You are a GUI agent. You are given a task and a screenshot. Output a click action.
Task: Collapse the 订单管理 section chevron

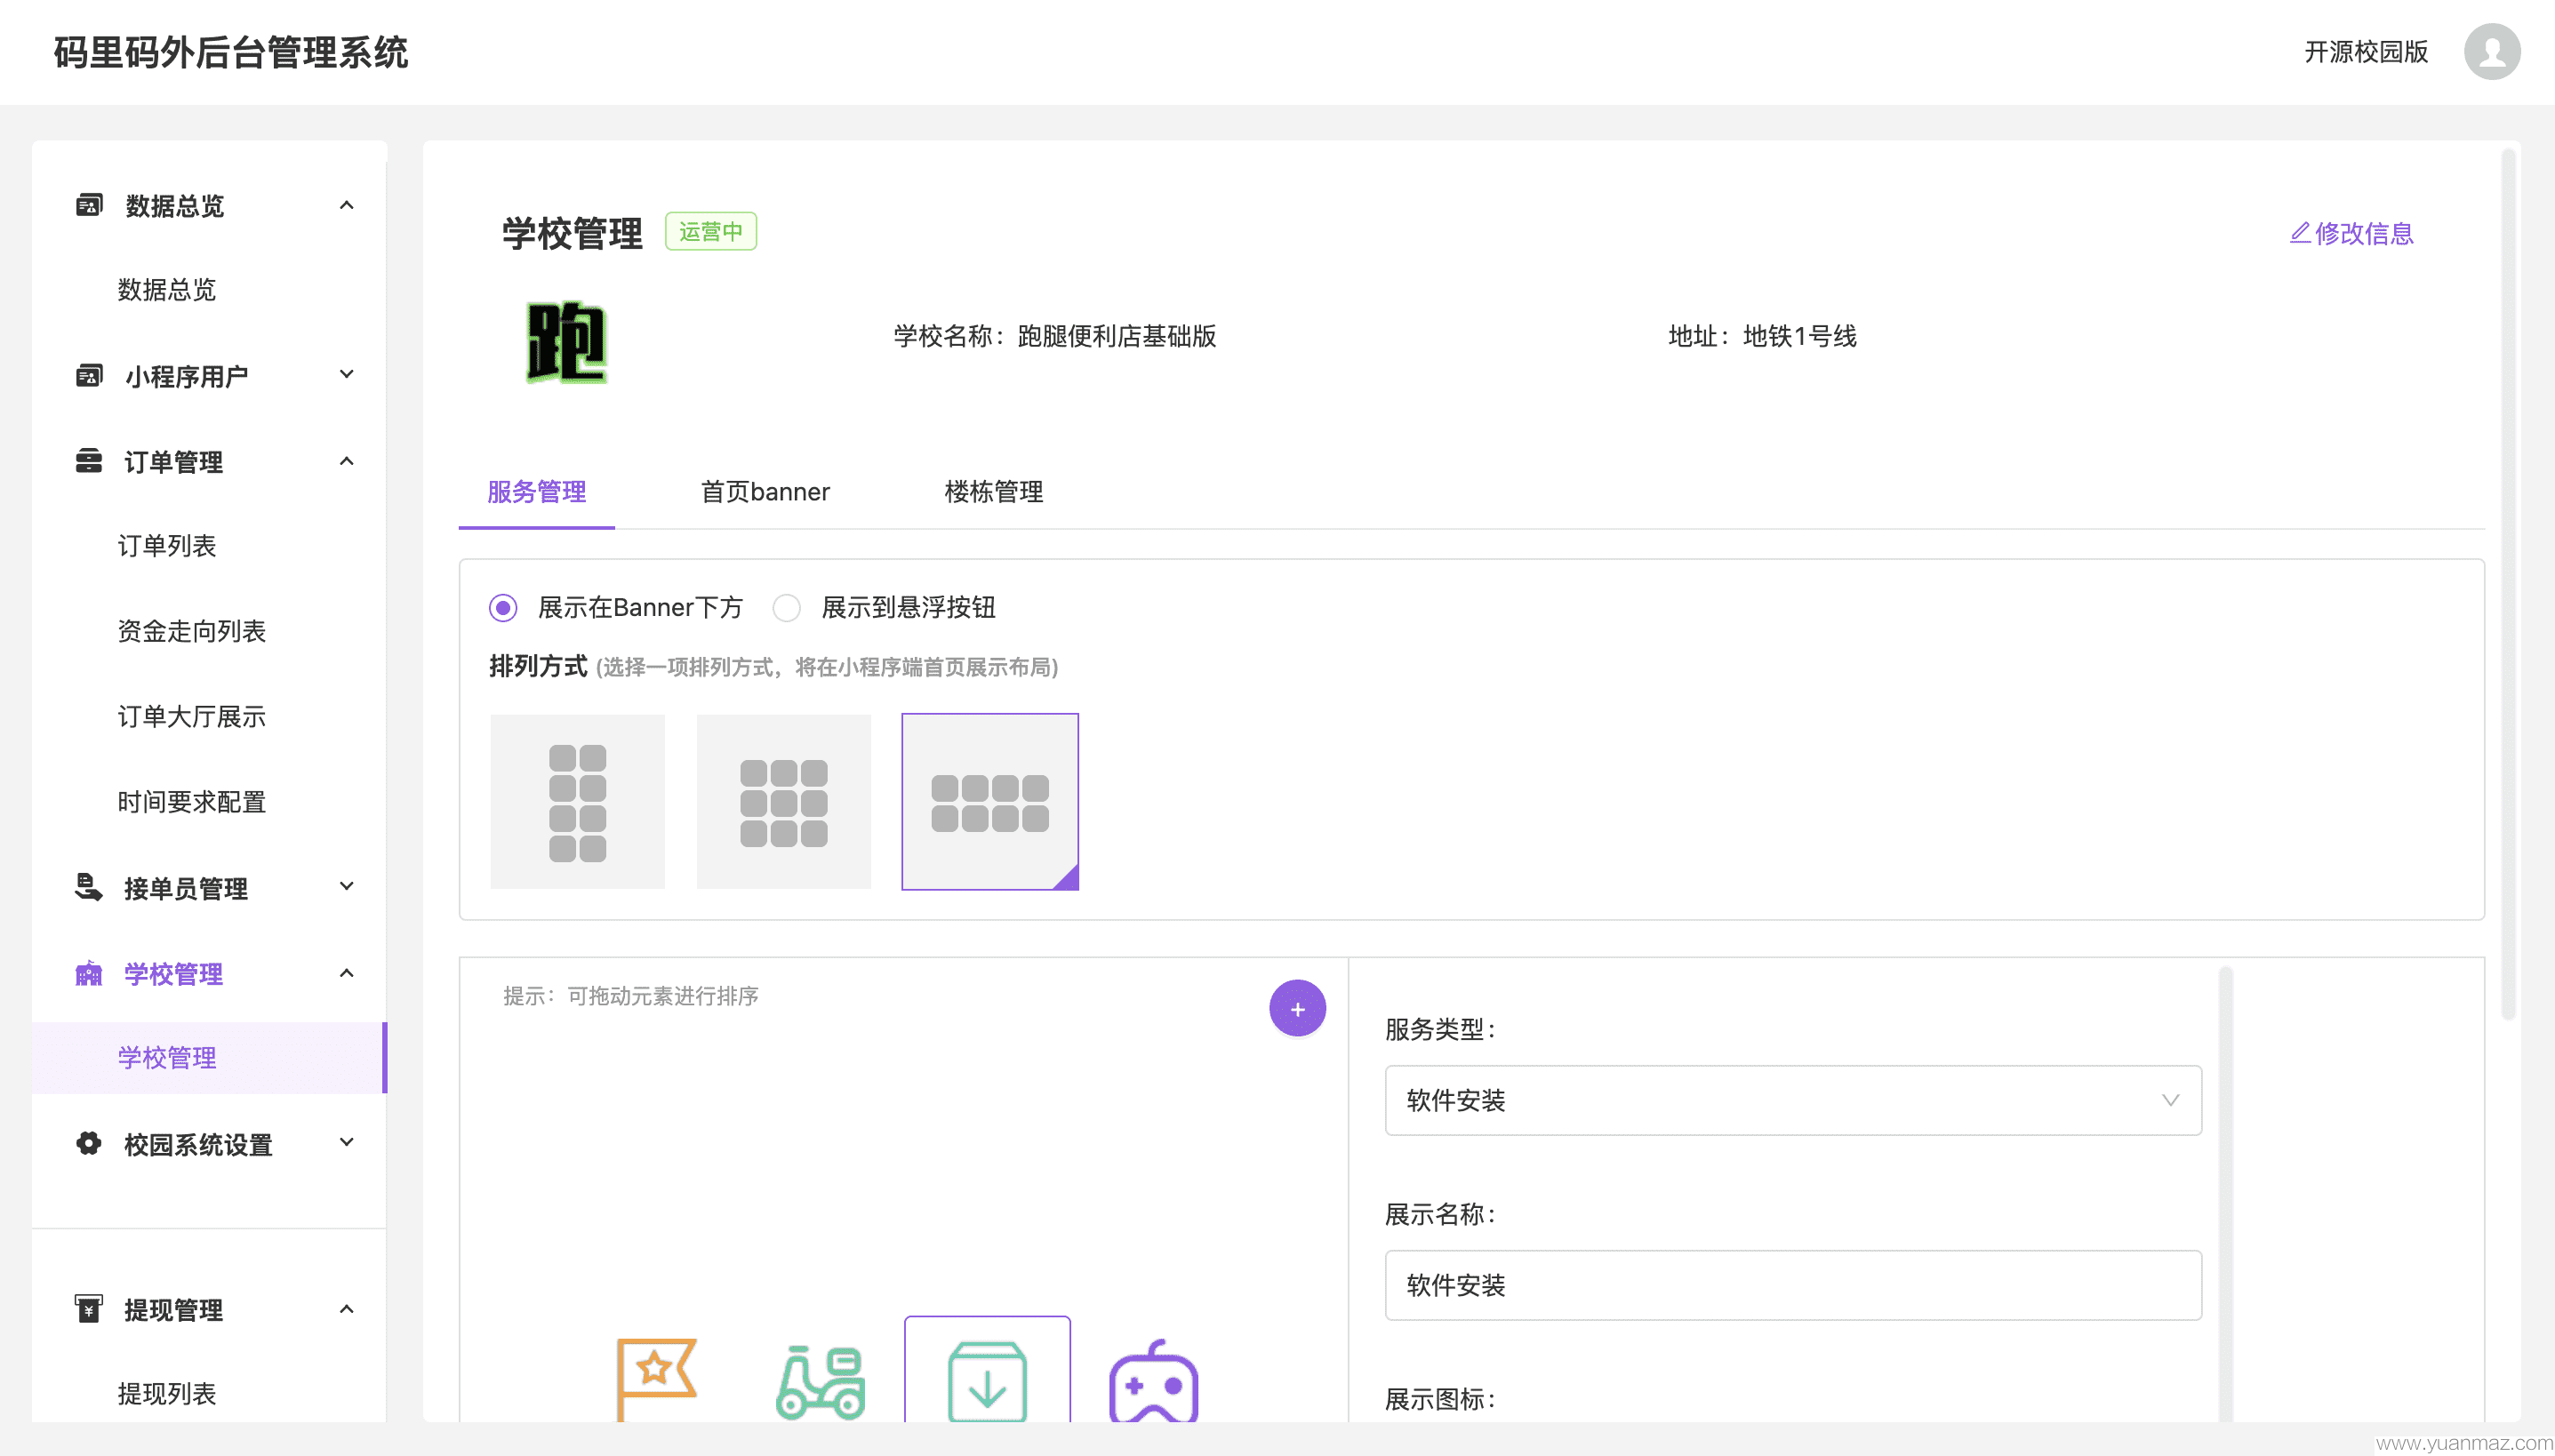(346, 461)
